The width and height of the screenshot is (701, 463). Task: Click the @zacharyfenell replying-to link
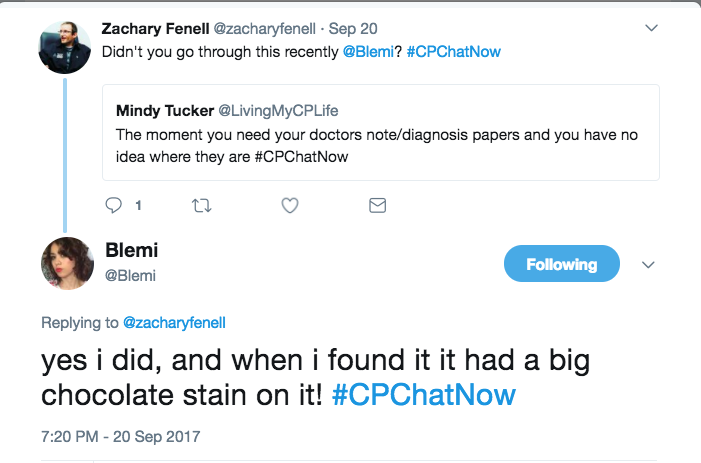click(x=174, y=323)
